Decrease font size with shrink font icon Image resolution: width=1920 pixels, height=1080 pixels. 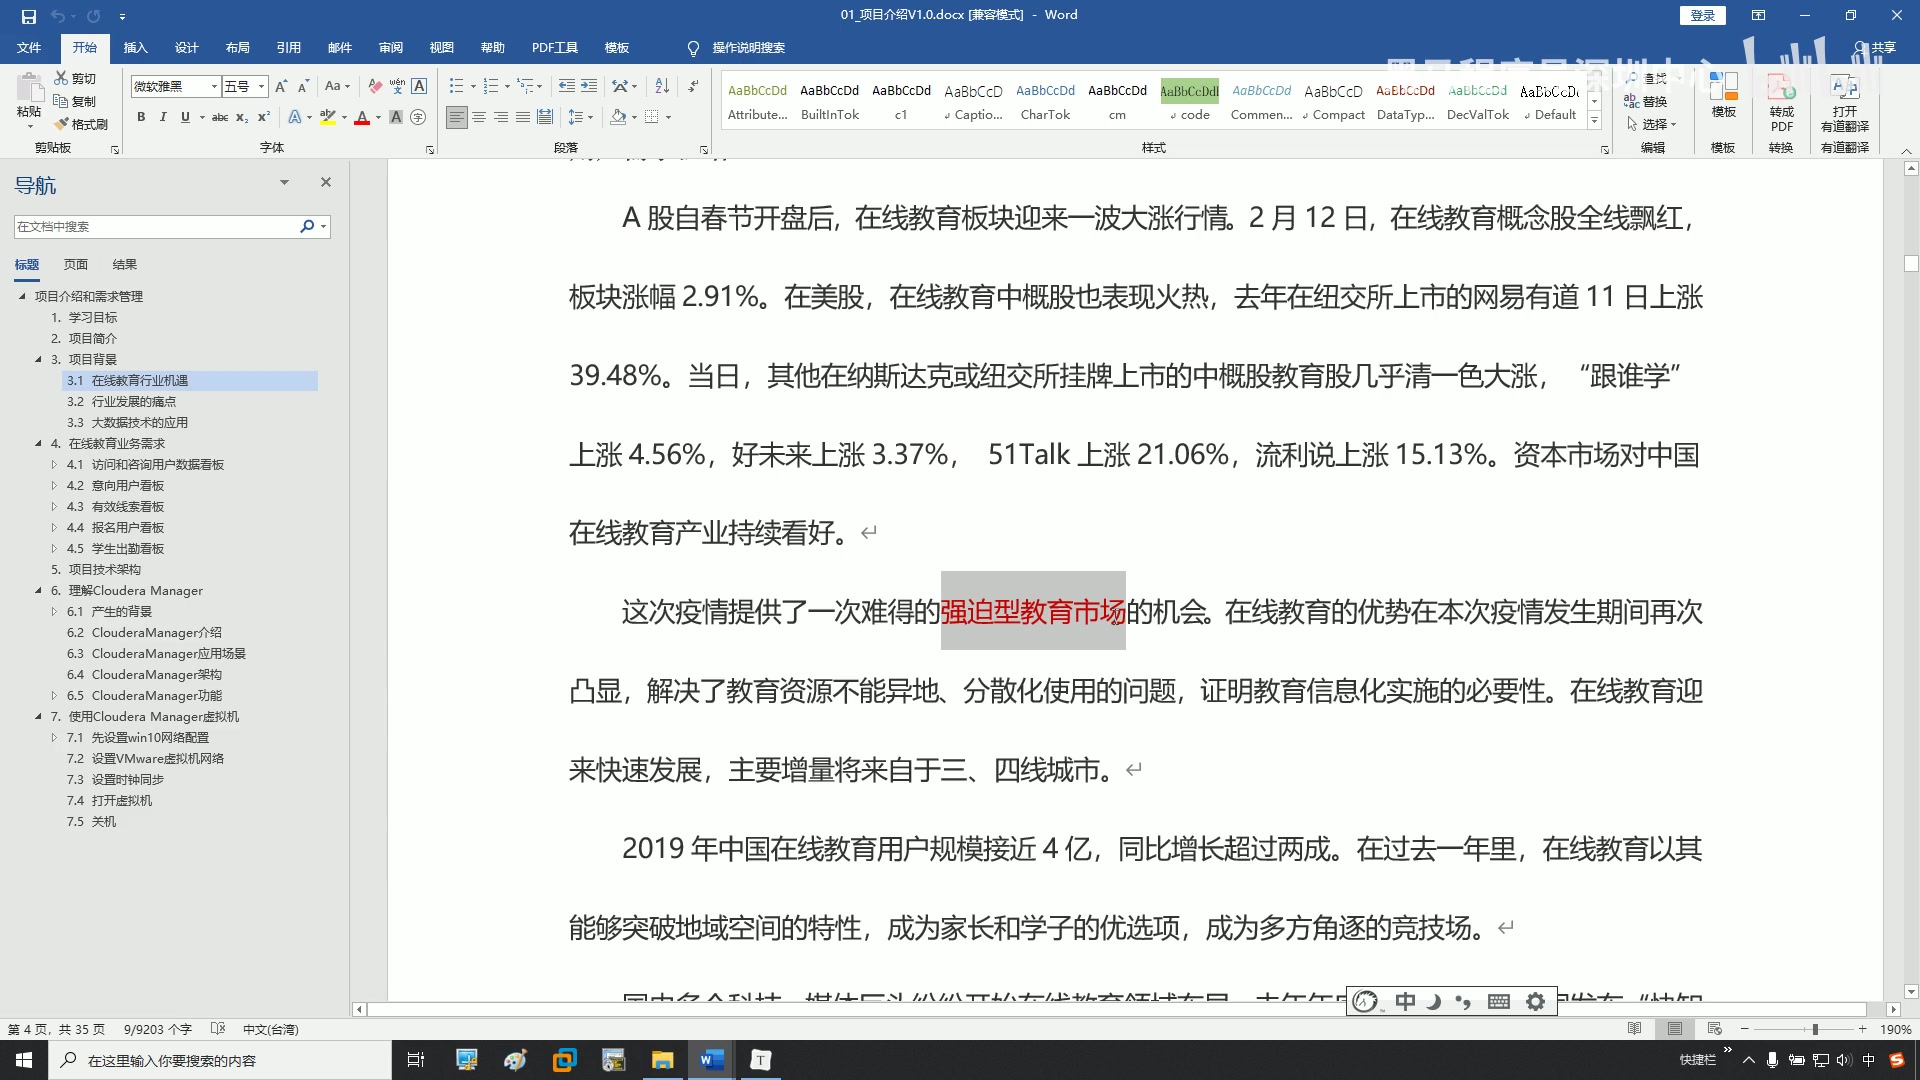click(x=303, y=86)
